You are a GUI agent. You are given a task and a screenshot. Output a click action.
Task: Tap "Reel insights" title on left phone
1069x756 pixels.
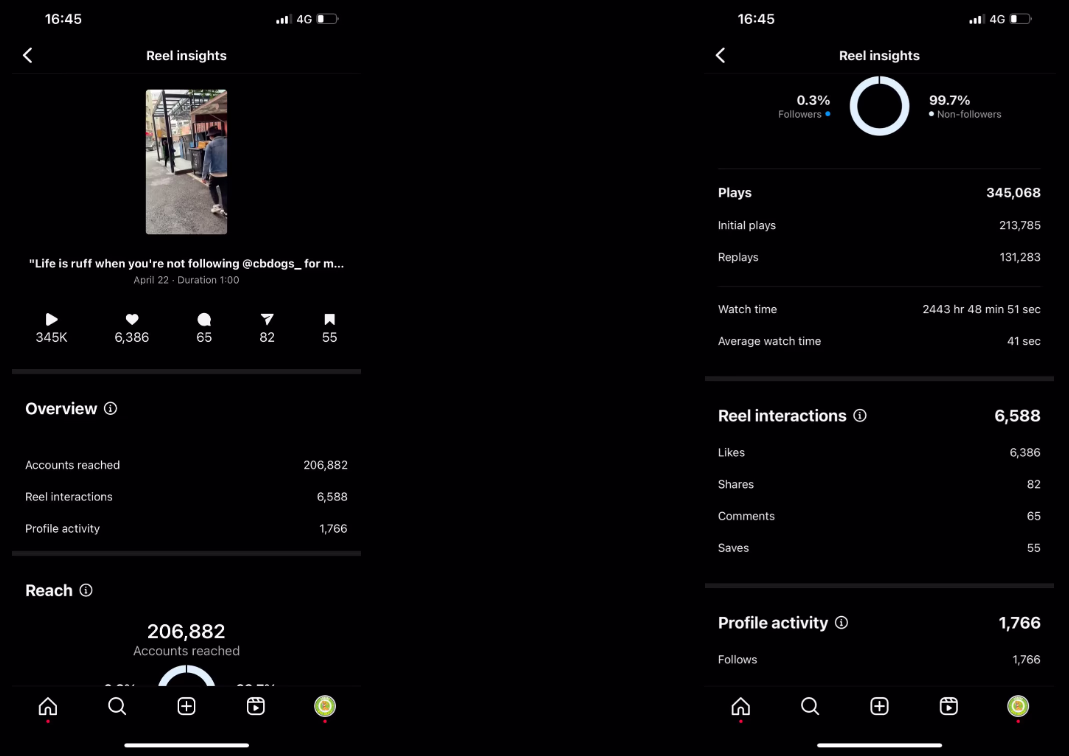click(x=186, y=56)
